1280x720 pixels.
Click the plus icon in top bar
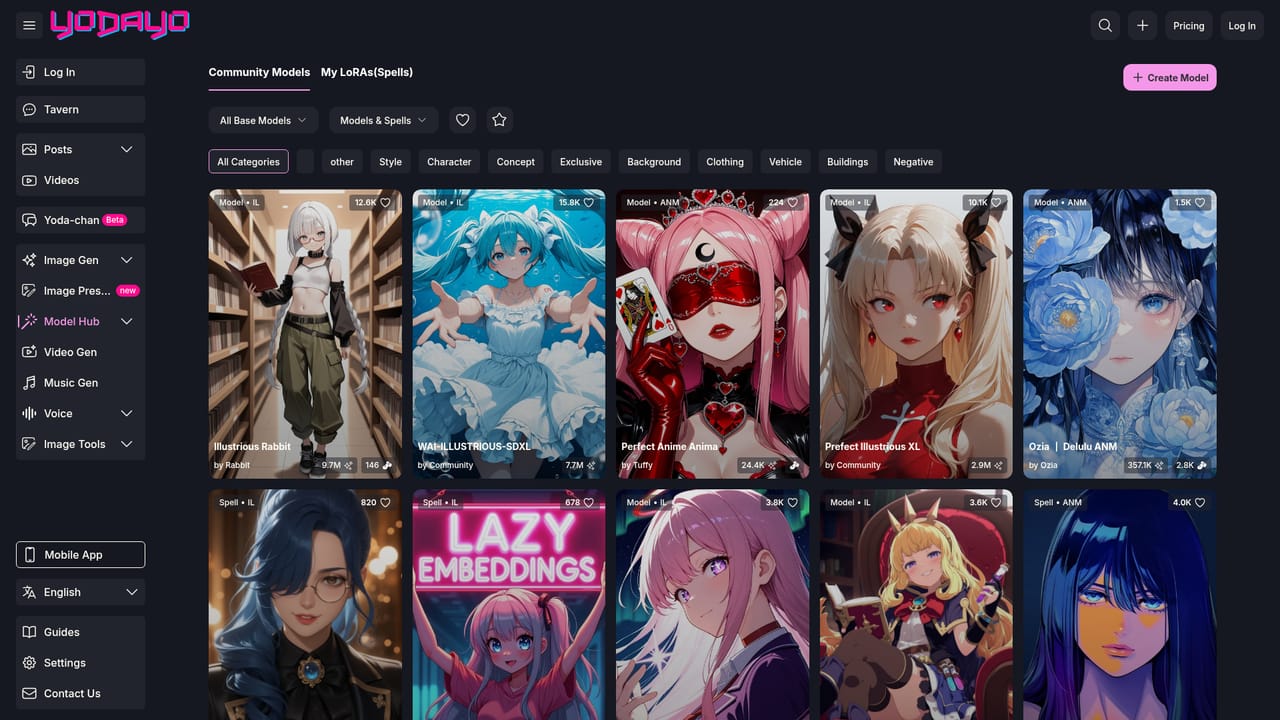click(x=1143, y=25)
